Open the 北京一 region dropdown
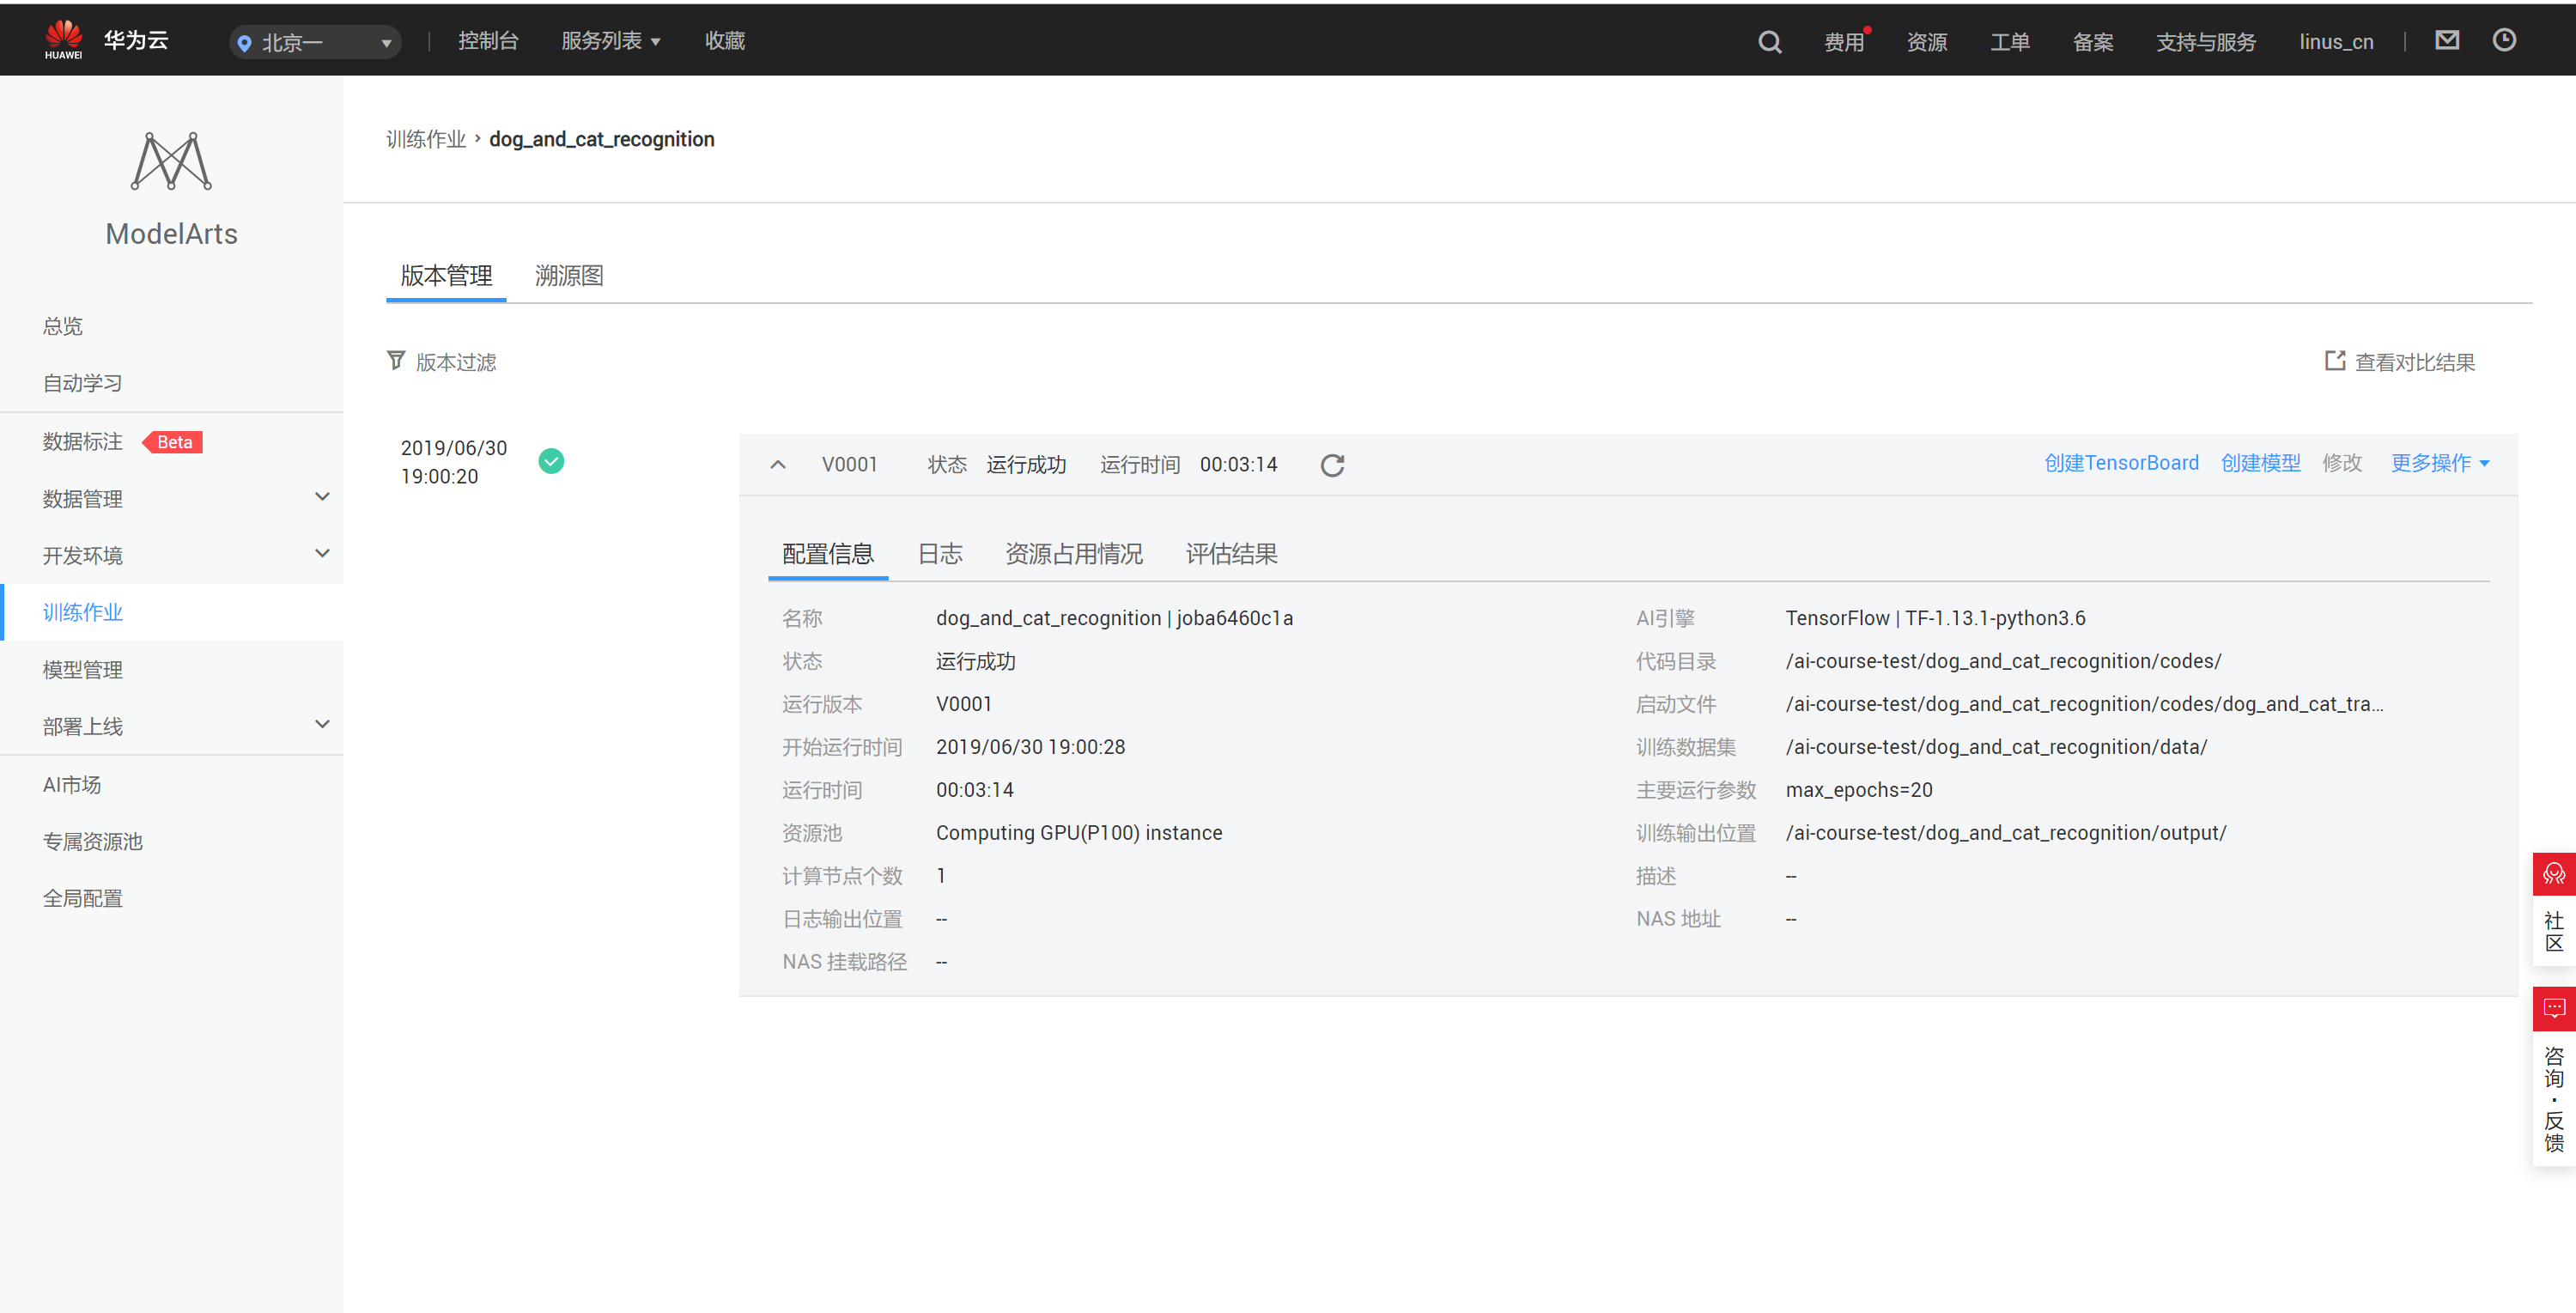This screenshot has height=1313, width=2576. 315,42
